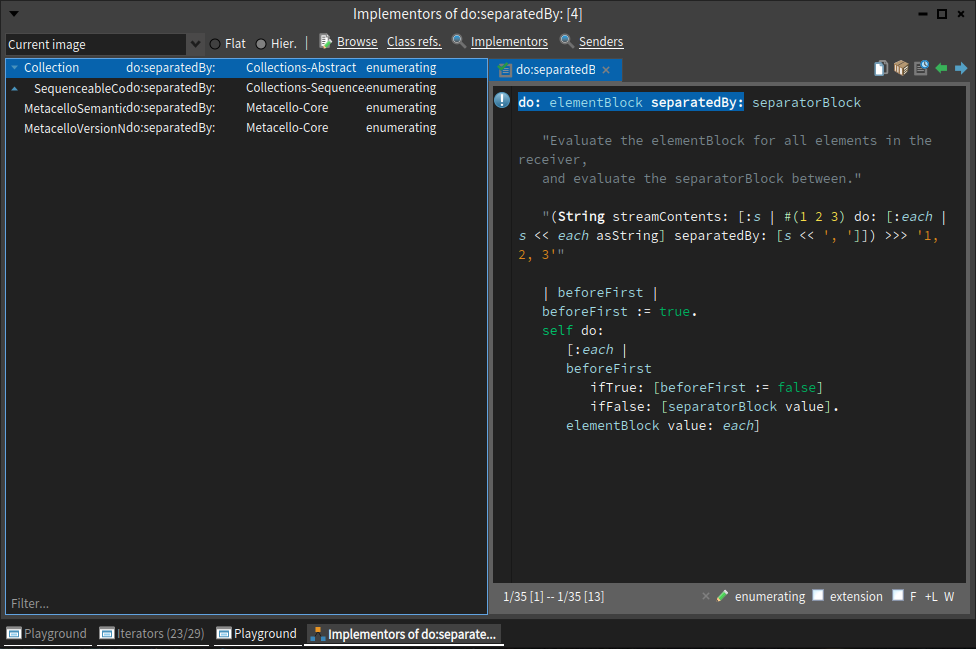The image size is (976, 649).
Task: Collapse the Collection tree row arrow
Action: click(x=14, y=68)
